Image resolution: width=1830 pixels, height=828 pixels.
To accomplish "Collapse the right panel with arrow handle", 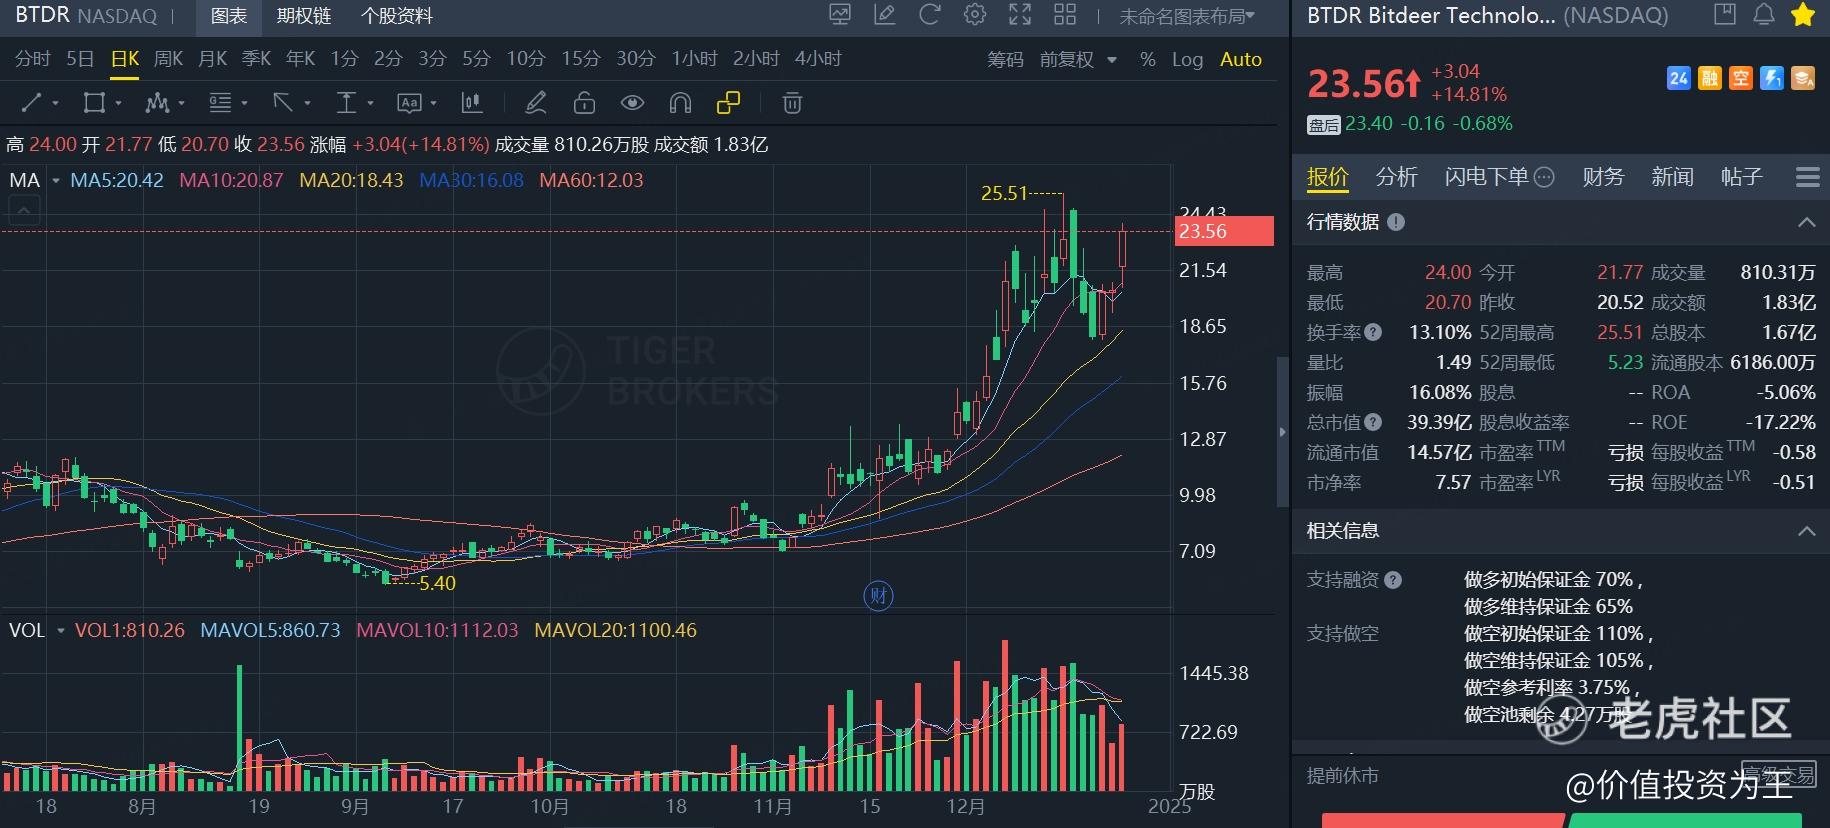I will [1283, 432].
